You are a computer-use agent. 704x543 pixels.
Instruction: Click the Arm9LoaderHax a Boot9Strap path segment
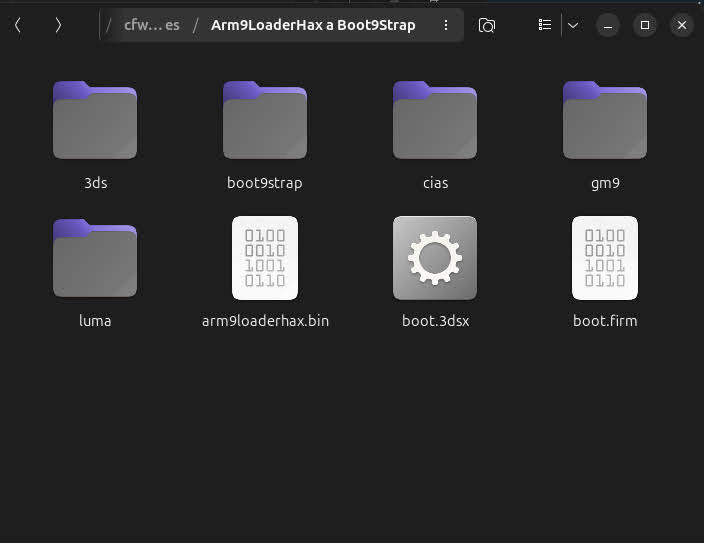coord(313,25)
